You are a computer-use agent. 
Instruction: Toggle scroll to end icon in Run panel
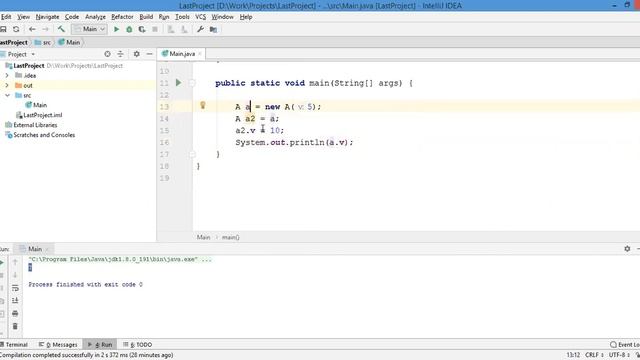pyautogui.click(x=15, y=301)
